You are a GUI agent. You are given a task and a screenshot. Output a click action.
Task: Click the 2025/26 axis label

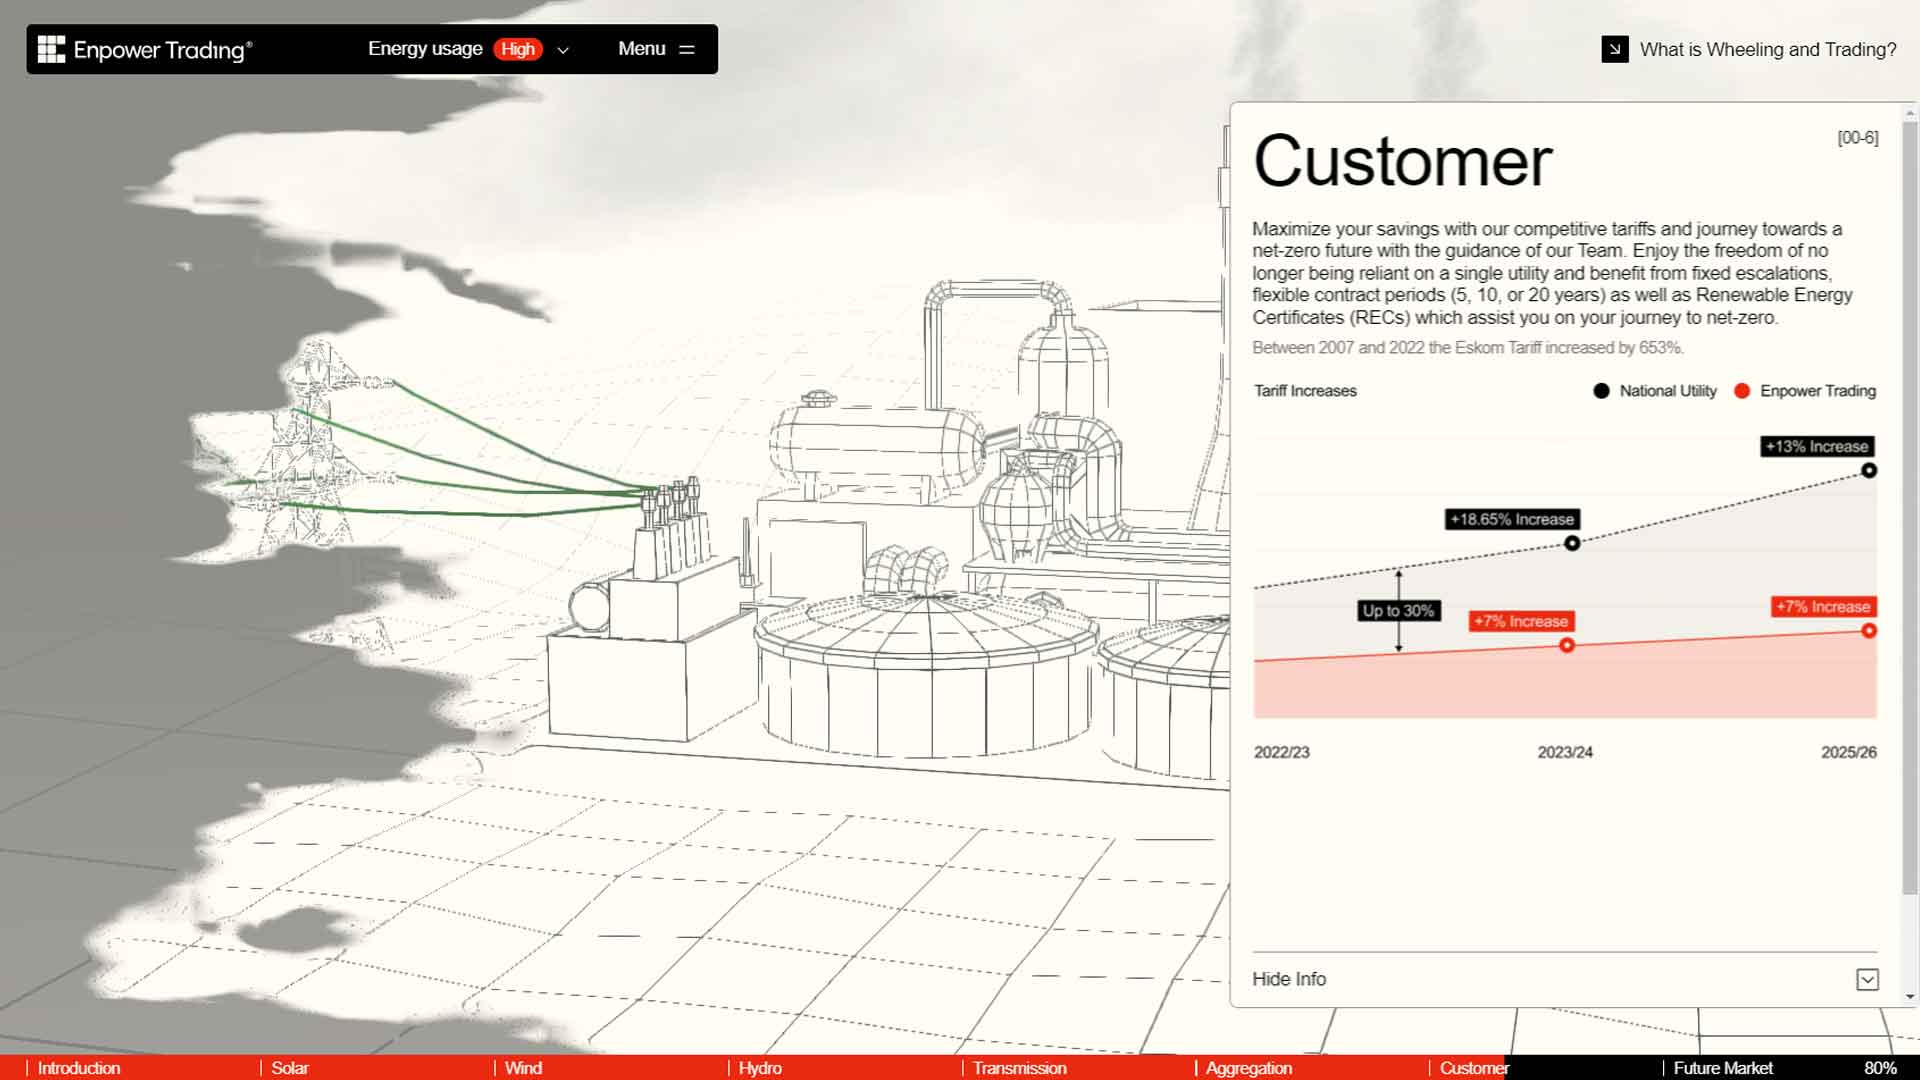click(1848, 752)
